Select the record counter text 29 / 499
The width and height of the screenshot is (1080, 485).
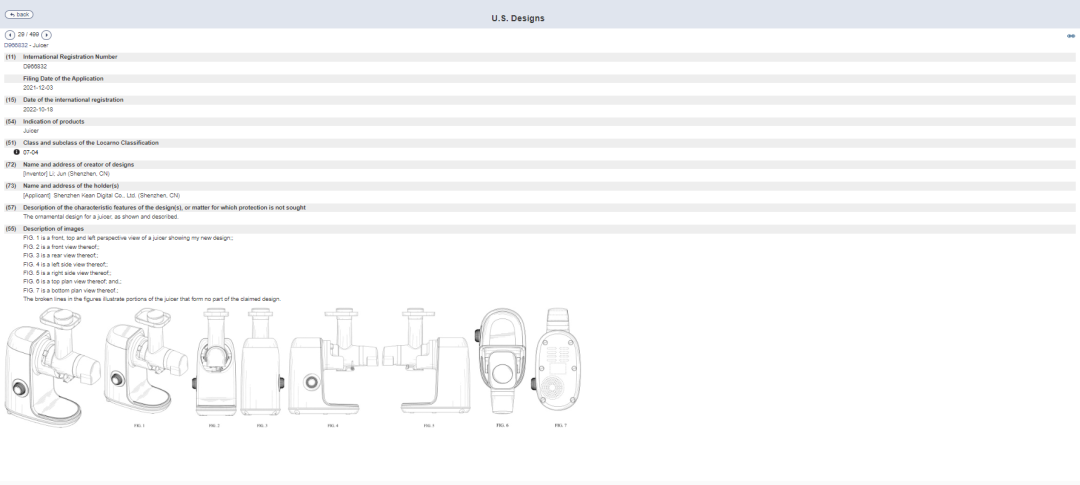[x=28, y=34]
